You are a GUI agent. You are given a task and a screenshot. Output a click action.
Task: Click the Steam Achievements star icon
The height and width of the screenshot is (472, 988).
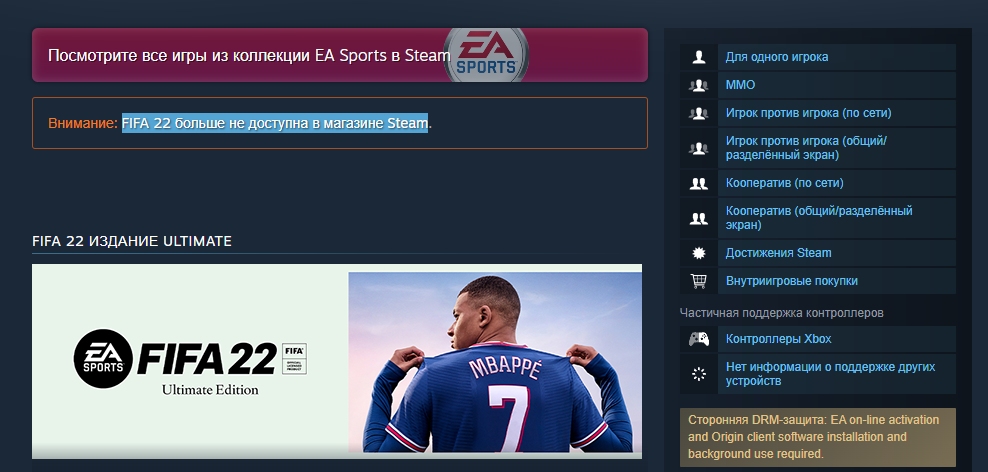tap(698, 253)
